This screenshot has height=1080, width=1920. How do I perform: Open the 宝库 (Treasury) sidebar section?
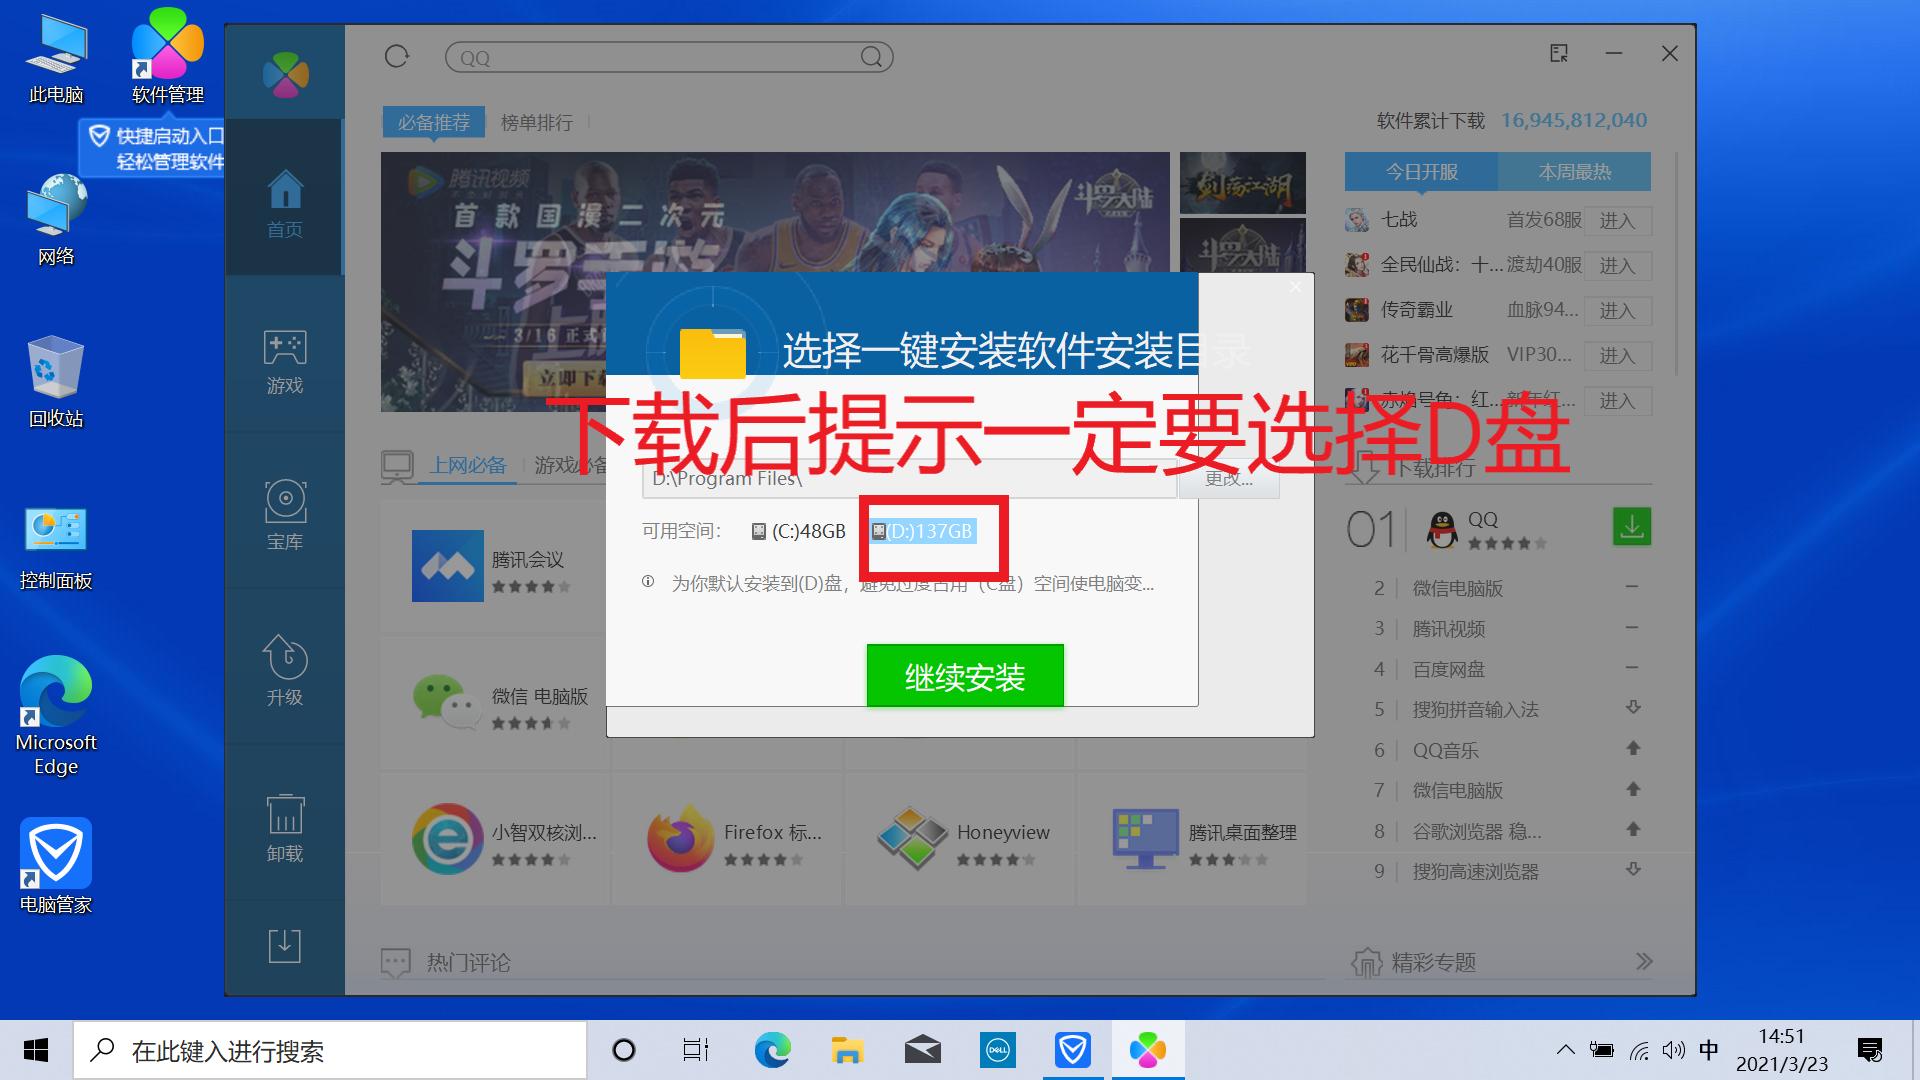pyautogui.click(x=285, y=512)
